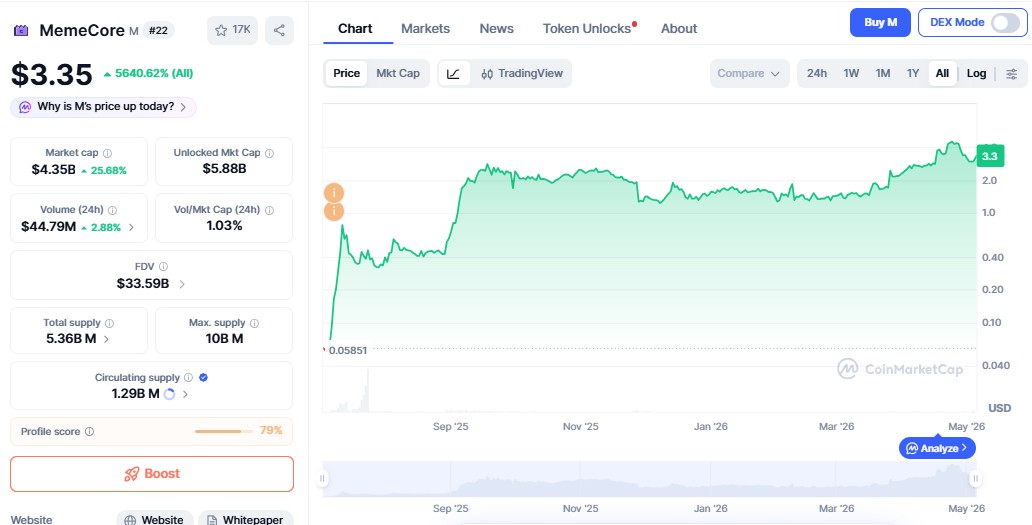Click the $4.35B market cap value
1032x525 pixels.
coord(53,170)
